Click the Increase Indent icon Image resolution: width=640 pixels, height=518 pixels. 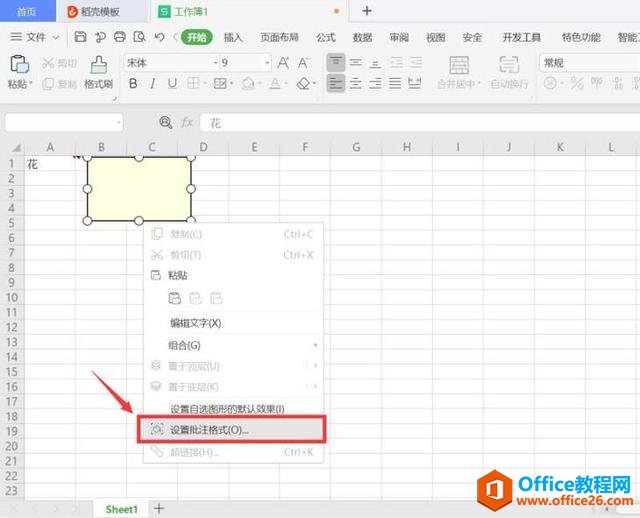pos(416,62)
